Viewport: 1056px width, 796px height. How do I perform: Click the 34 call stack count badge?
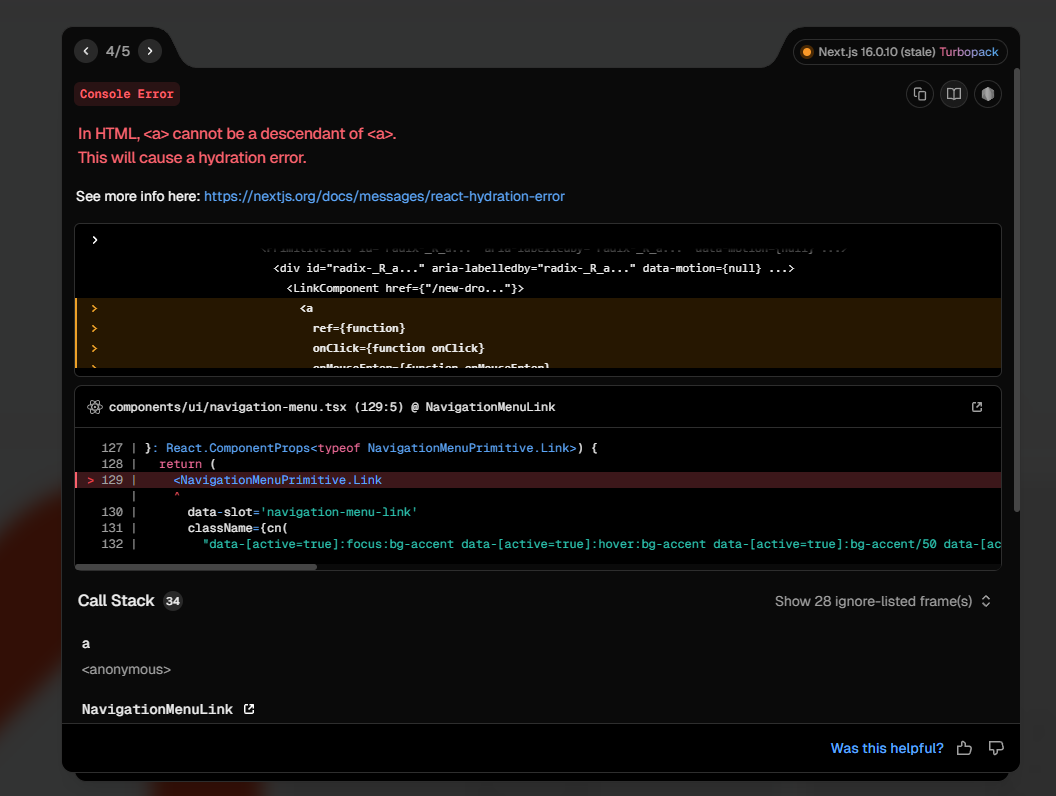point(173,601)
